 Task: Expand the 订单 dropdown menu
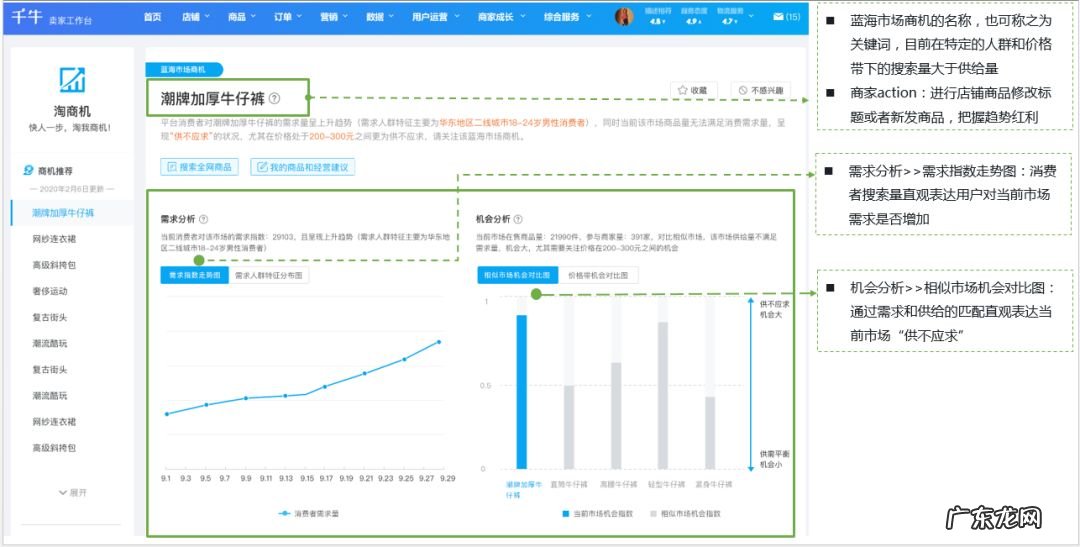[x=288, y=17]
